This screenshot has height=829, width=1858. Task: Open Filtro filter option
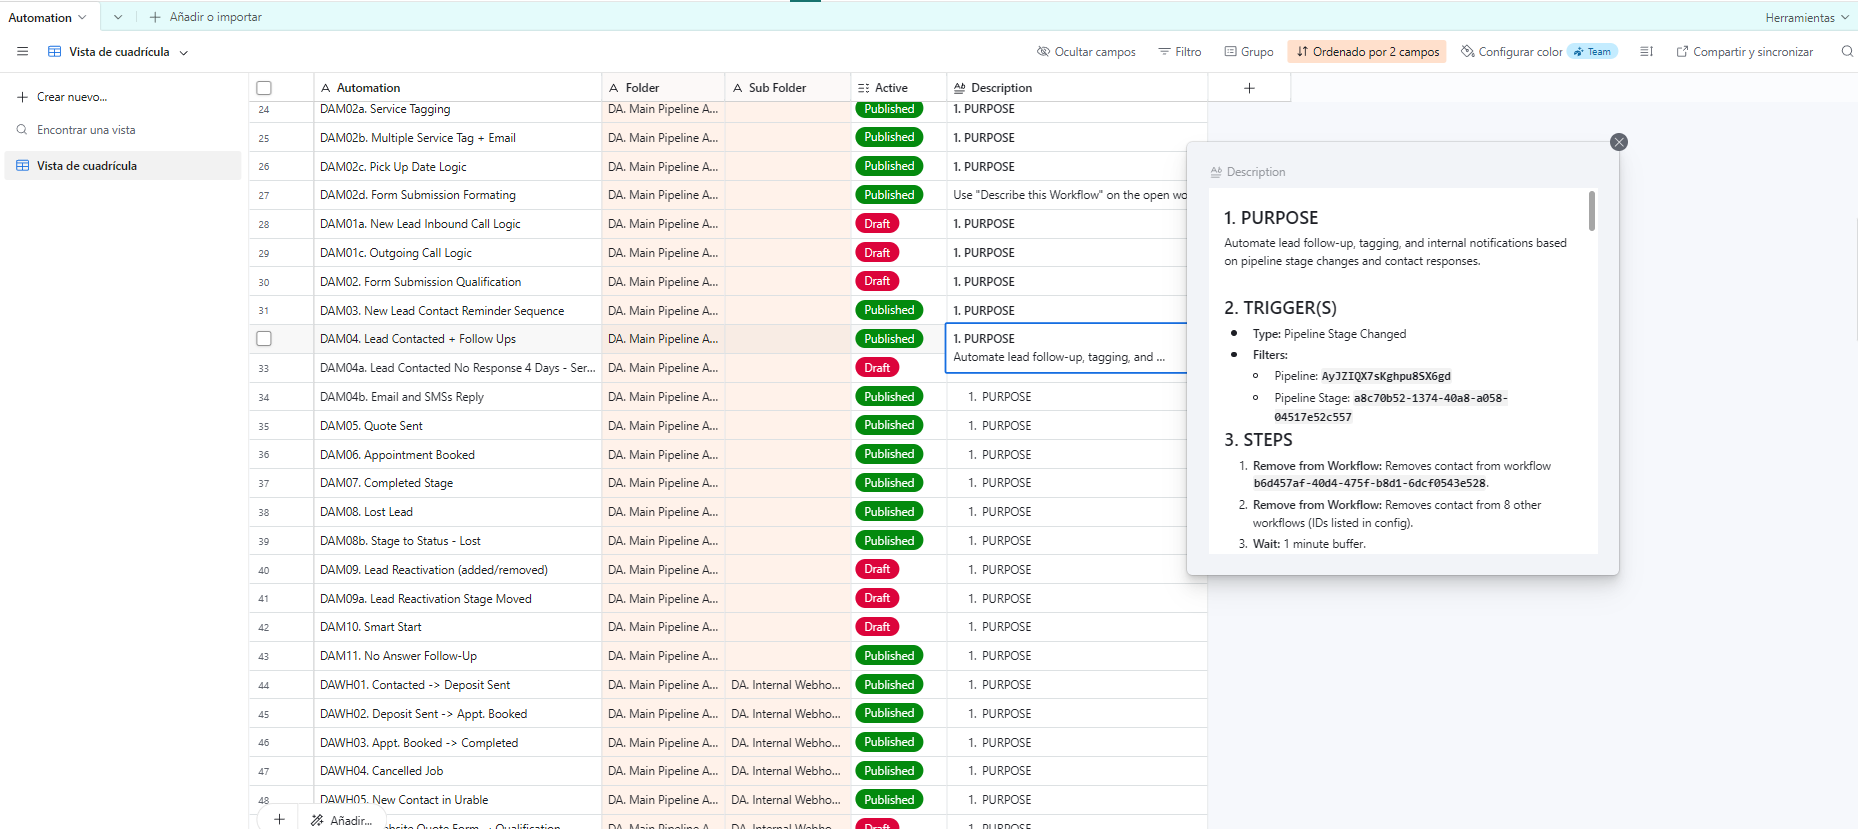(1180, 52)
